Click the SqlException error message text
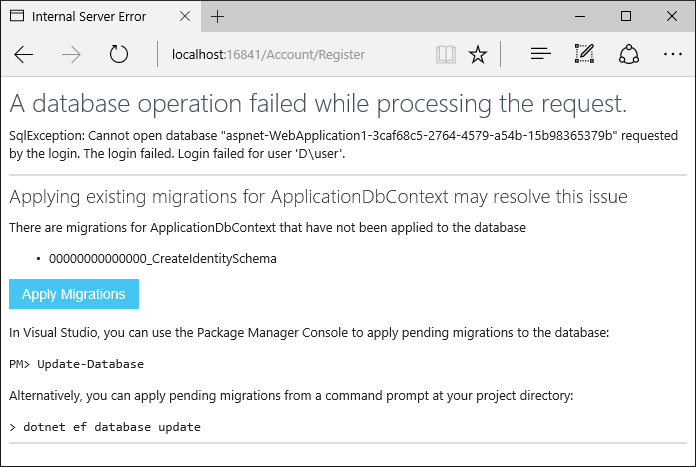 click(343, 144)
